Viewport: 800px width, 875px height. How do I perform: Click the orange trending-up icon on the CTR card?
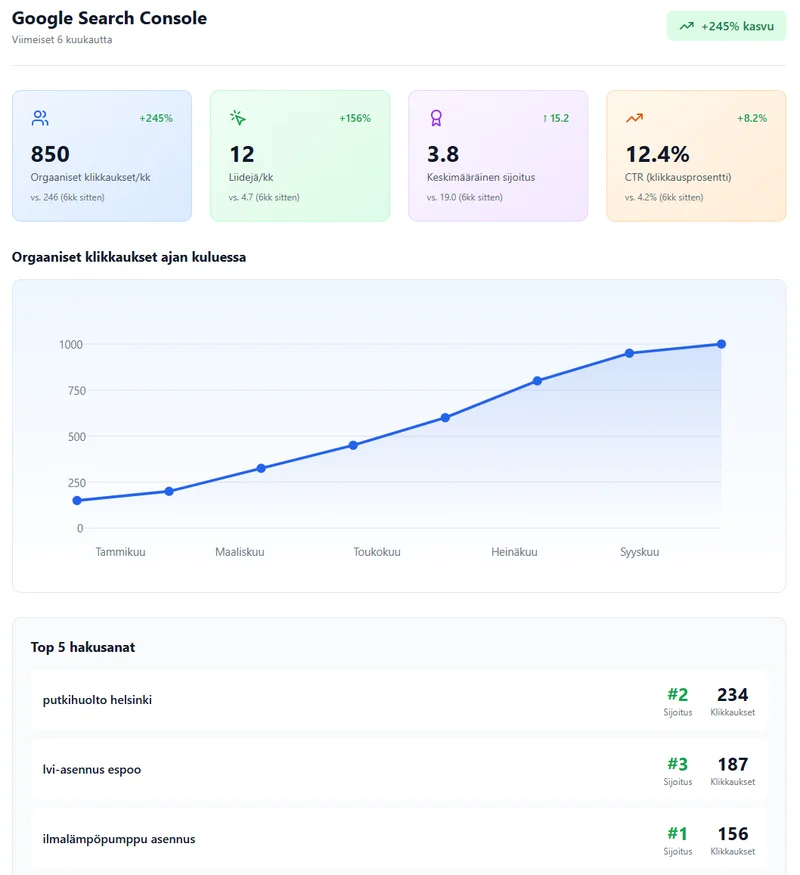coord(634,118)
